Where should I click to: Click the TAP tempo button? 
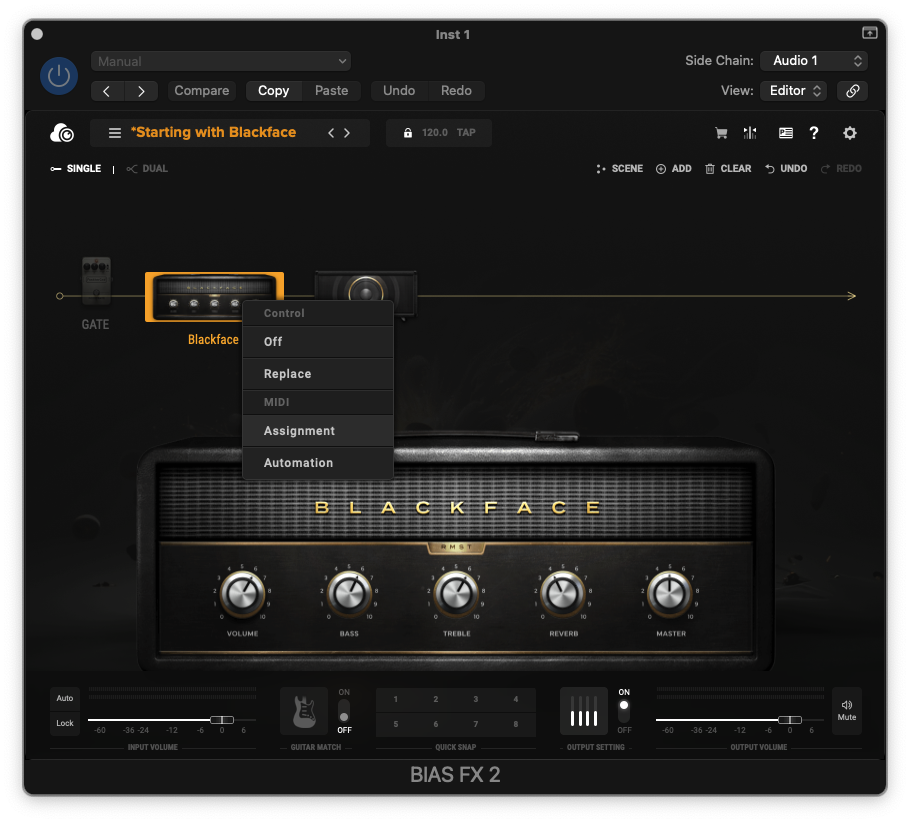[466, 133]
